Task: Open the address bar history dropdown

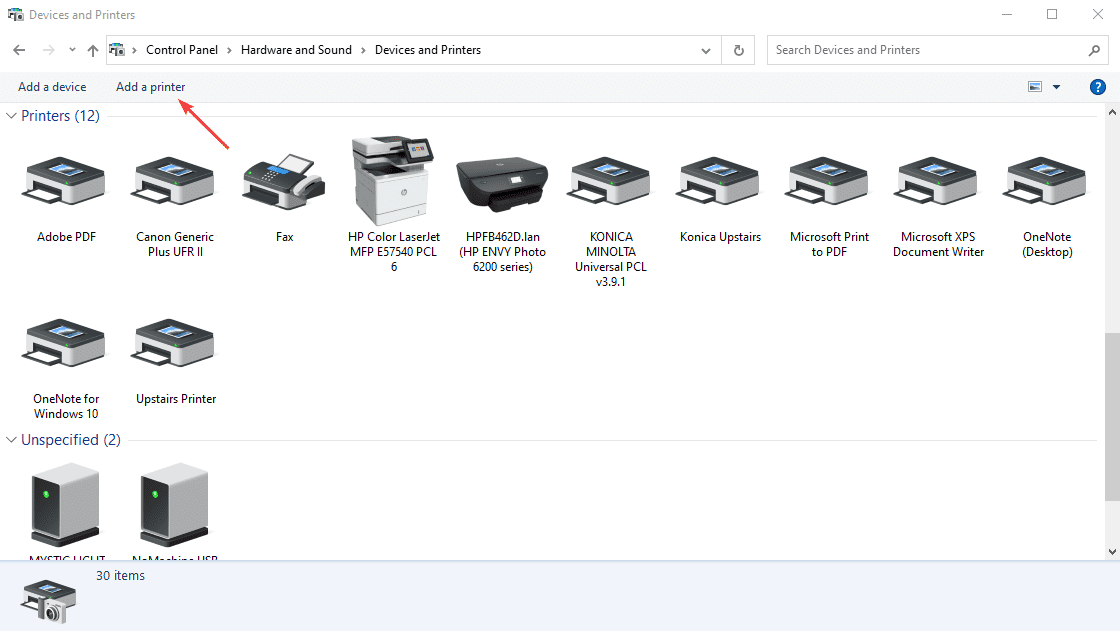Action: click(706, 50)
